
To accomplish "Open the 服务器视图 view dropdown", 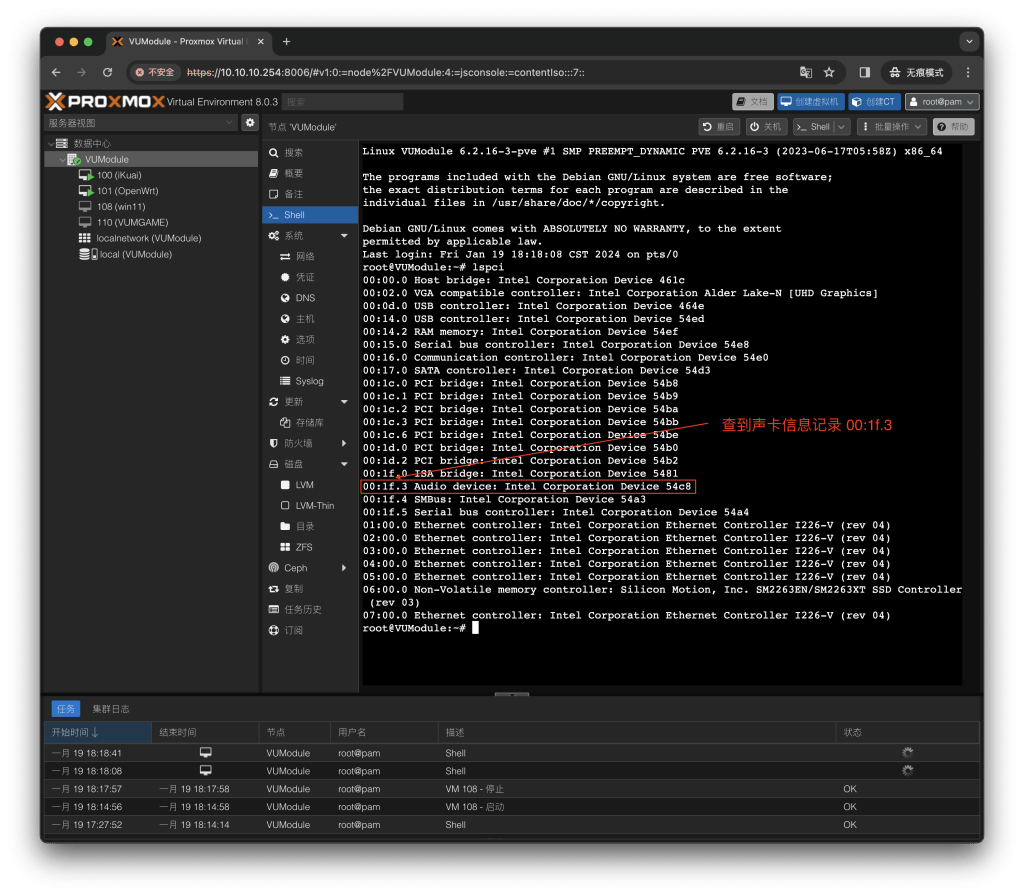I will 140,123.
